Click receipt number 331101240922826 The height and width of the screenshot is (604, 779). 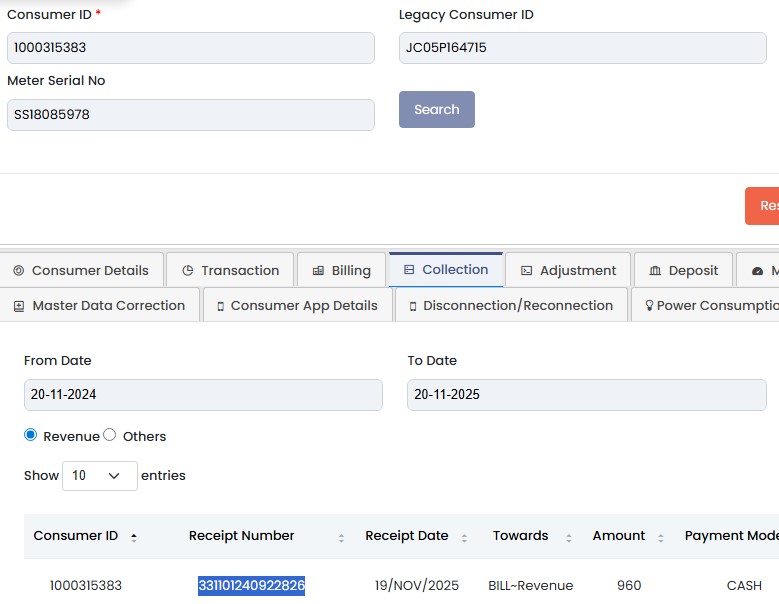251,585
